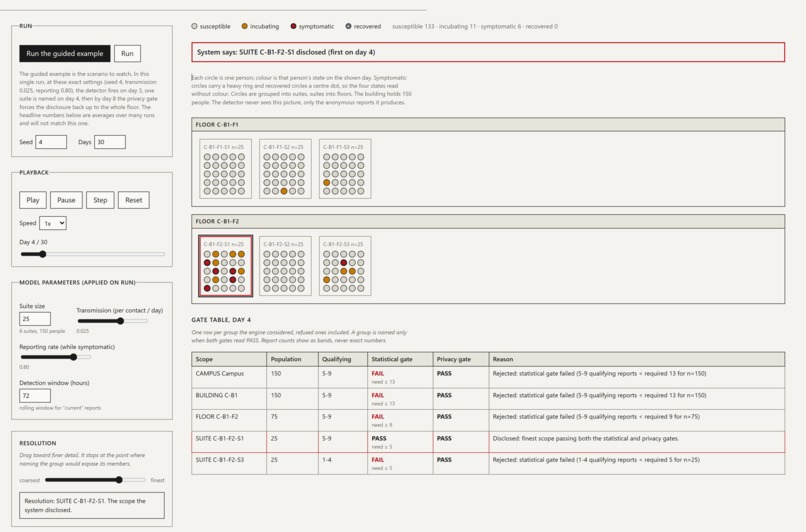Click population 75 in FLOOR row
The image size is (806, 532).
[x=274, y=417]
